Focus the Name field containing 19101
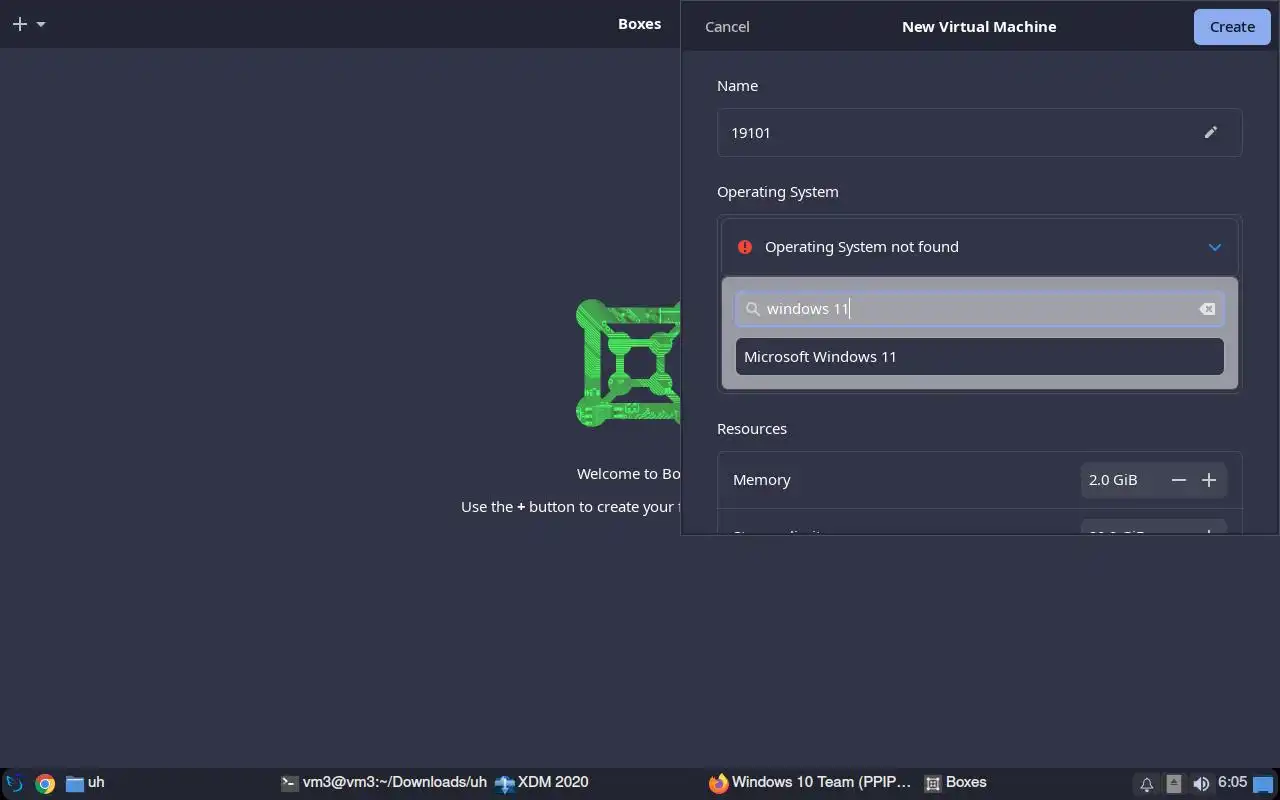Image resolution: width=1280 pixels, height=800 pixels. click(979, 132)
